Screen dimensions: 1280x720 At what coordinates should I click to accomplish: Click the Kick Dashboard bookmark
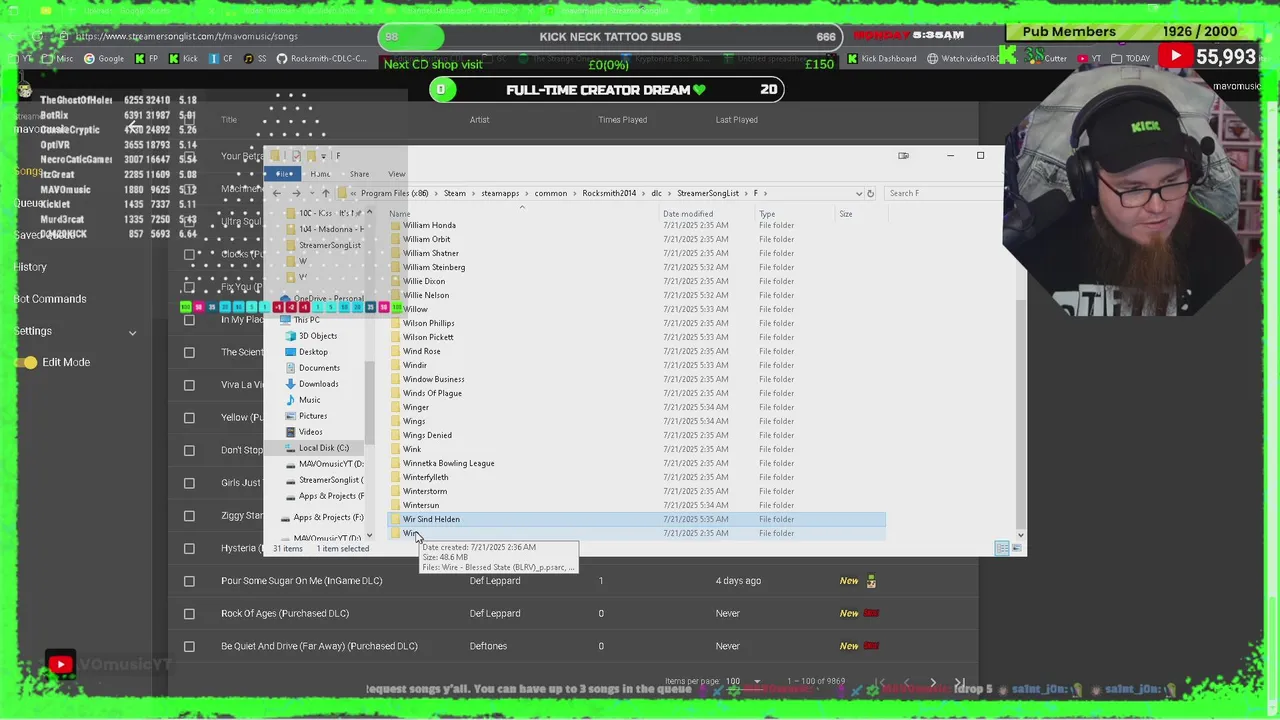click(882, 58)
